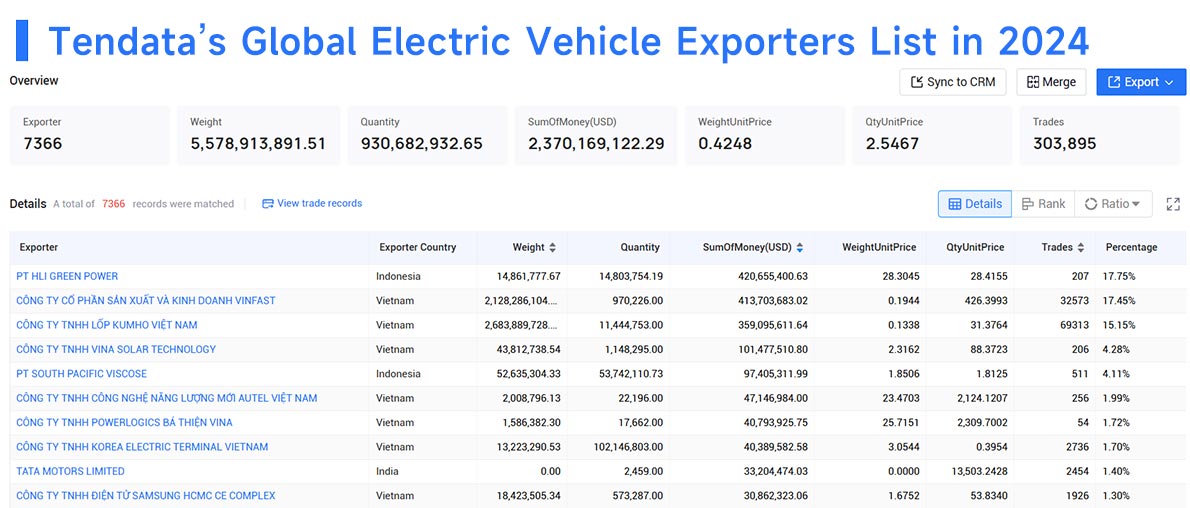Open AUTEL VIỆT NAM exporter link
The height and width of the screenshot is (508, 1190).
tap(167, 398)
